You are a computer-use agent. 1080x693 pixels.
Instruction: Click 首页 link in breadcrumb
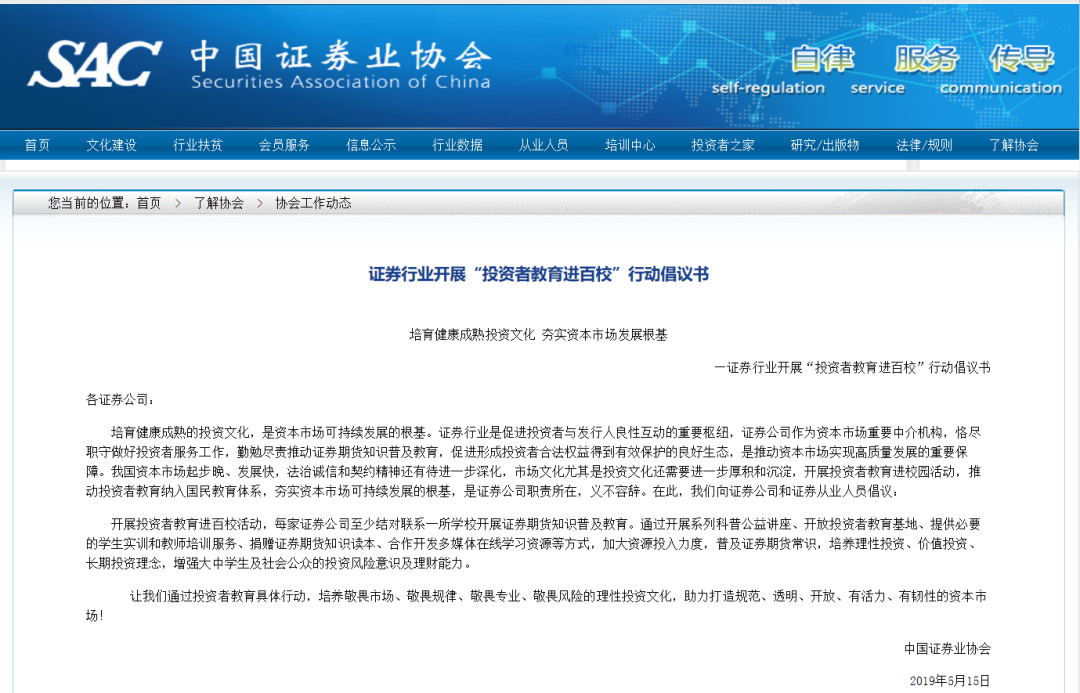tap(148, 203)
